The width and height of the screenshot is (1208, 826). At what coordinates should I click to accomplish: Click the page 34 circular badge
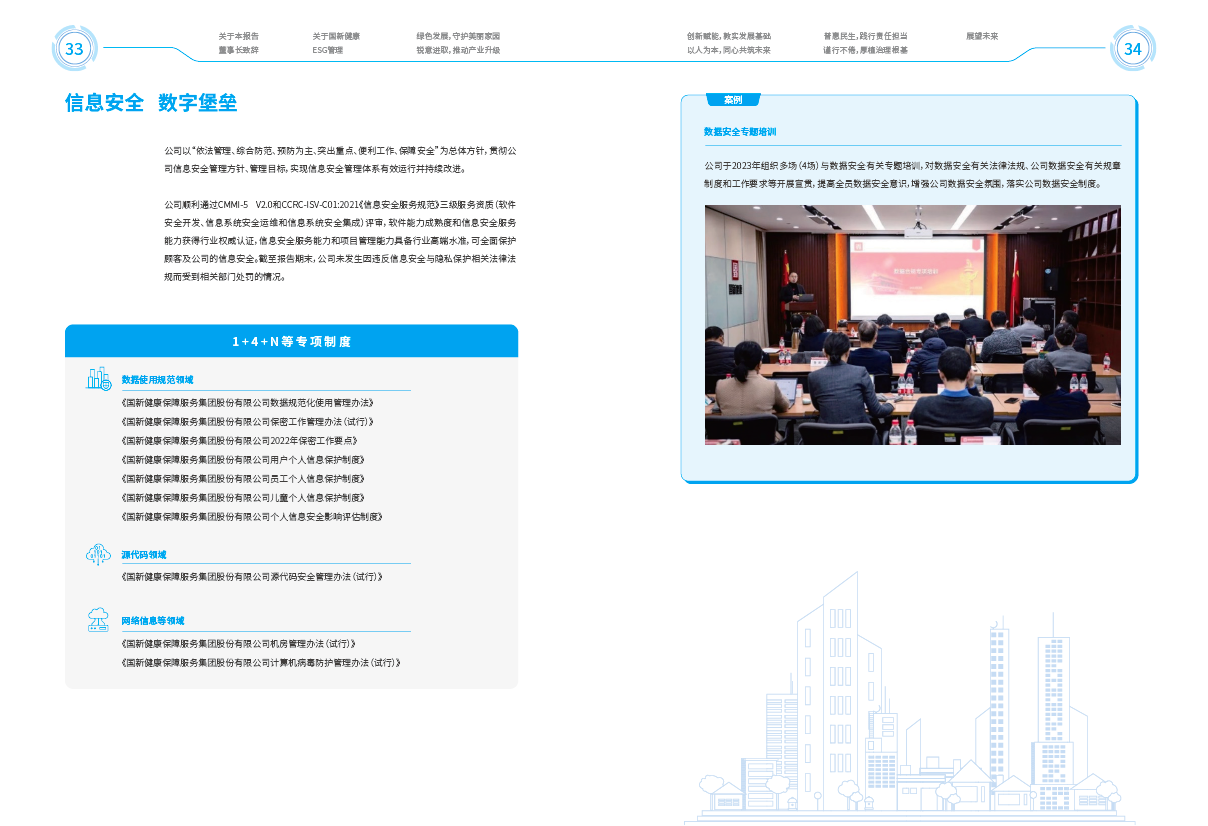[x=1132, y=49]
